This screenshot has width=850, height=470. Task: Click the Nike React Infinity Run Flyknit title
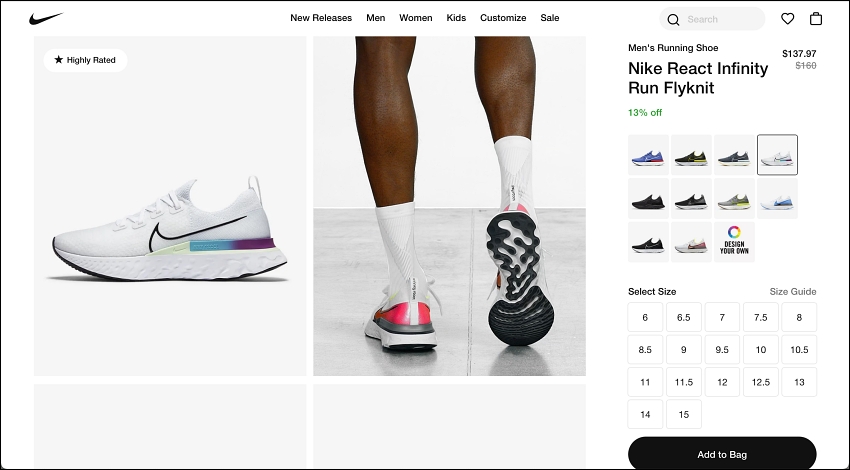pyautogui.click(x=698, y=78)
